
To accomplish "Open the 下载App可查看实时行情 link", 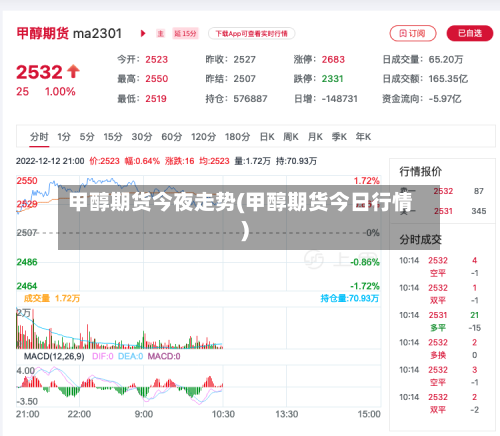I will (x=251, y=33).
